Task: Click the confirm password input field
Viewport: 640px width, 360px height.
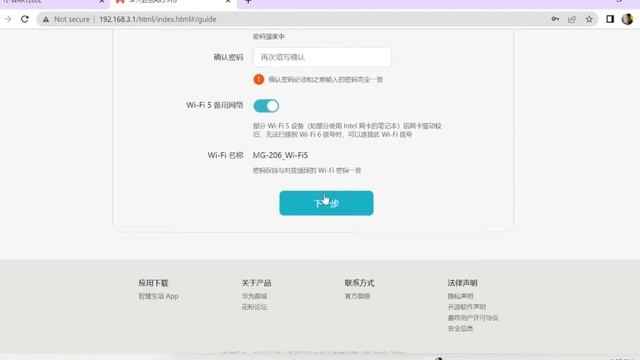Action: pos(322,57)
